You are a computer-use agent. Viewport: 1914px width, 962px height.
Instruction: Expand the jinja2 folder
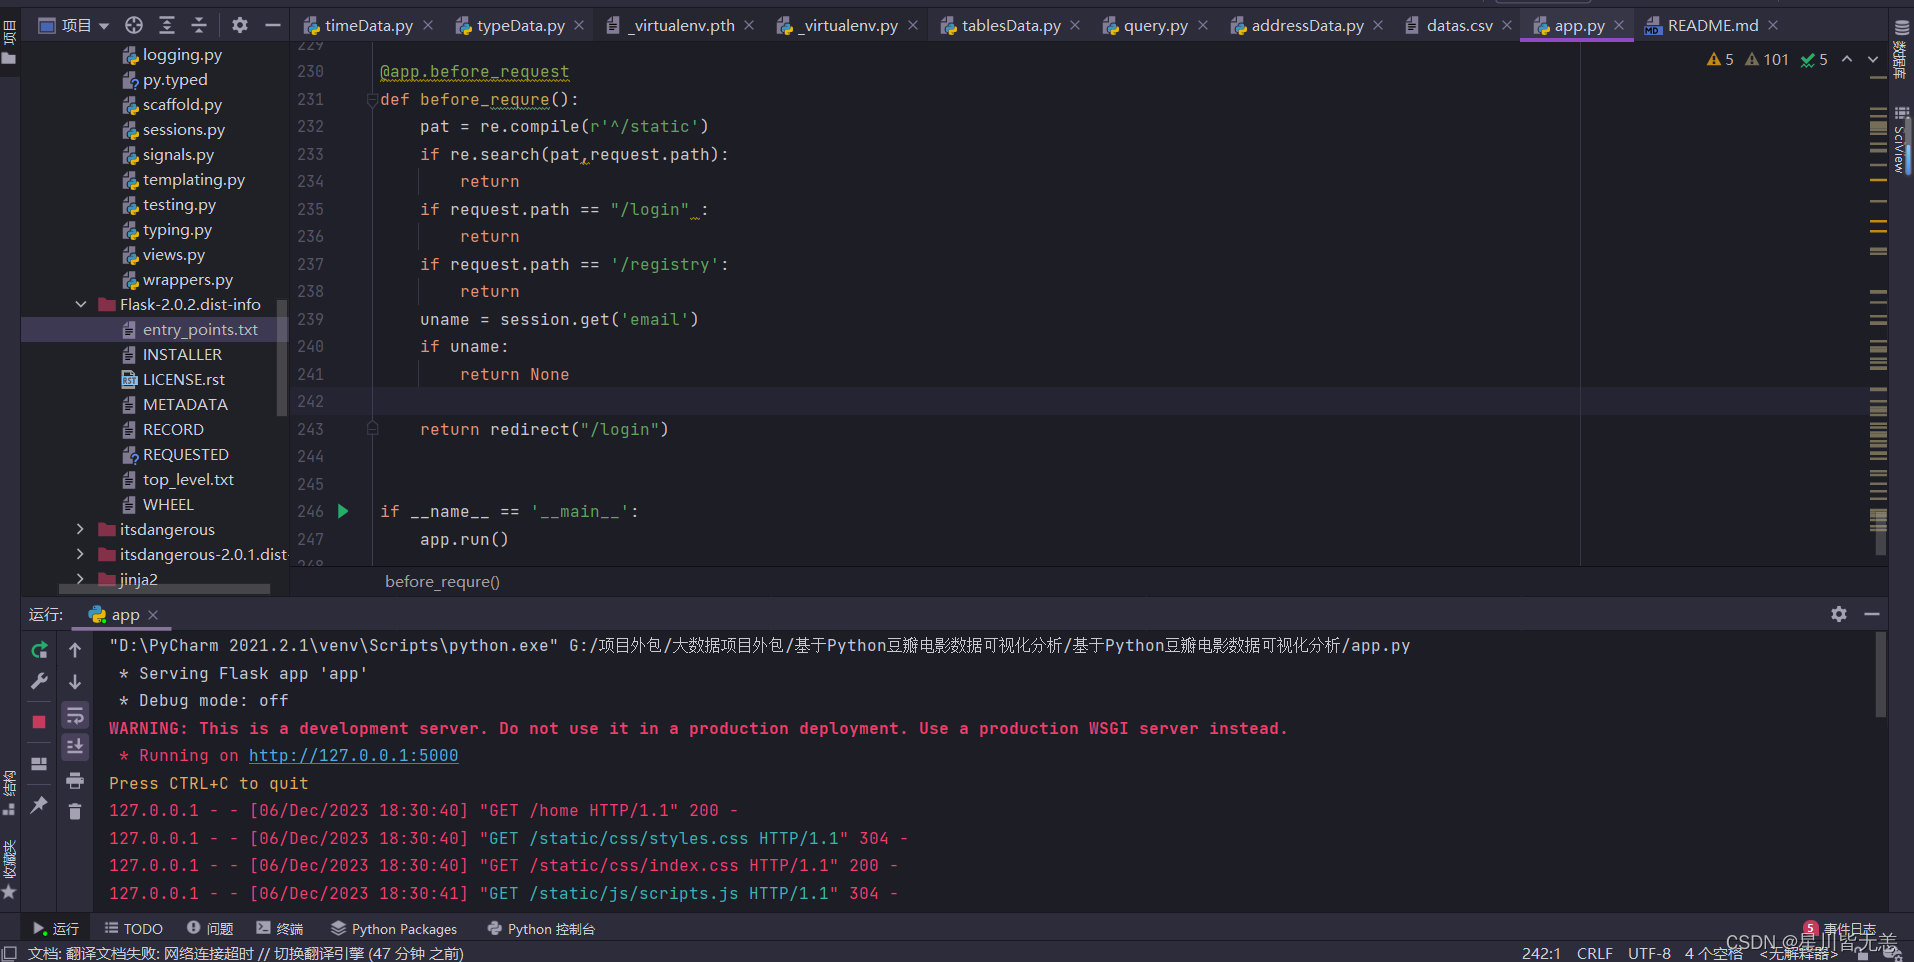tap(81, 578)
